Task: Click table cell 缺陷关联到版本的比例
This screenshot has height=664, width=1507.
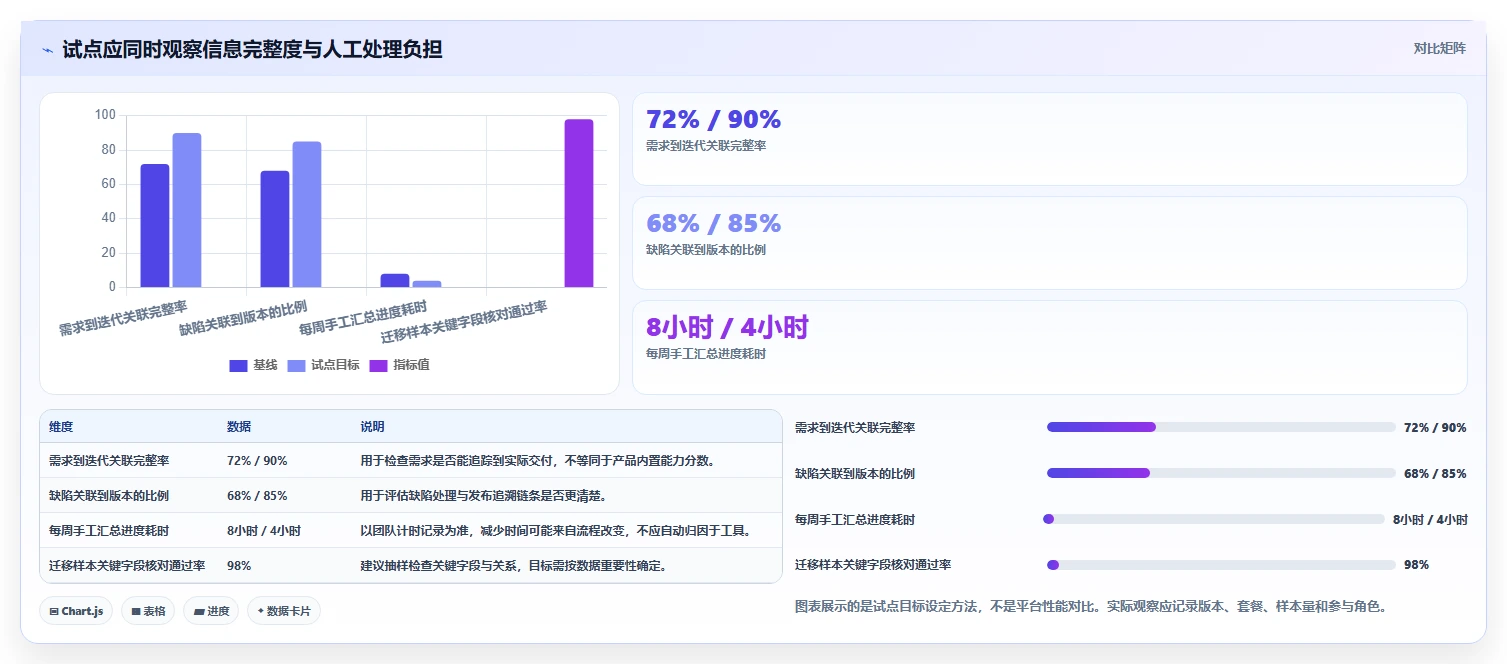Action: (109, 496)
